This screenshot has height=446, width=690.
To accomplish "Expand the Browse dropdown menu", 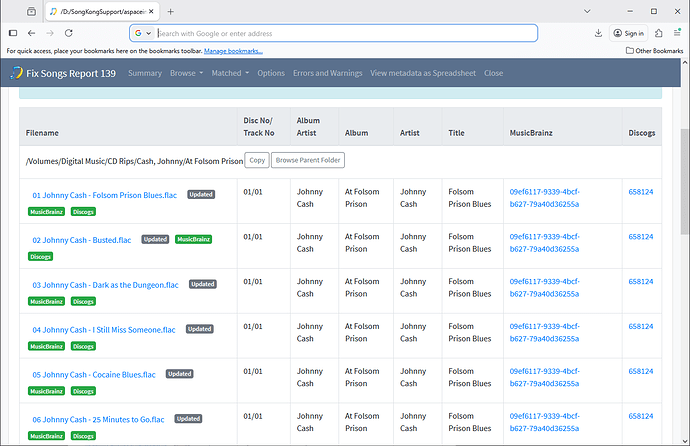I will click(186, 73).
